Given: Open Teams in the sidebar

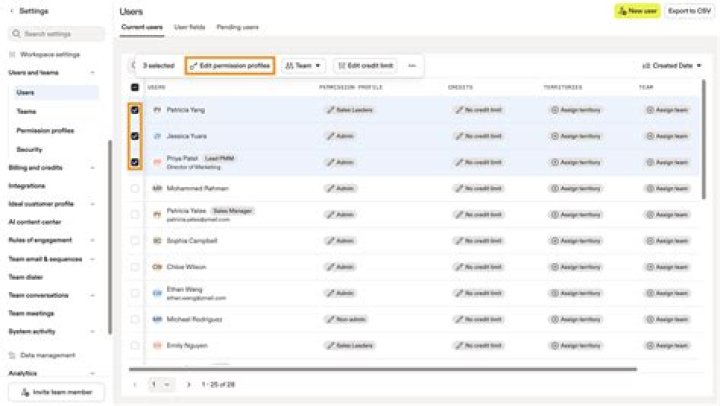Looking at the screenshot, I should 26,112.
